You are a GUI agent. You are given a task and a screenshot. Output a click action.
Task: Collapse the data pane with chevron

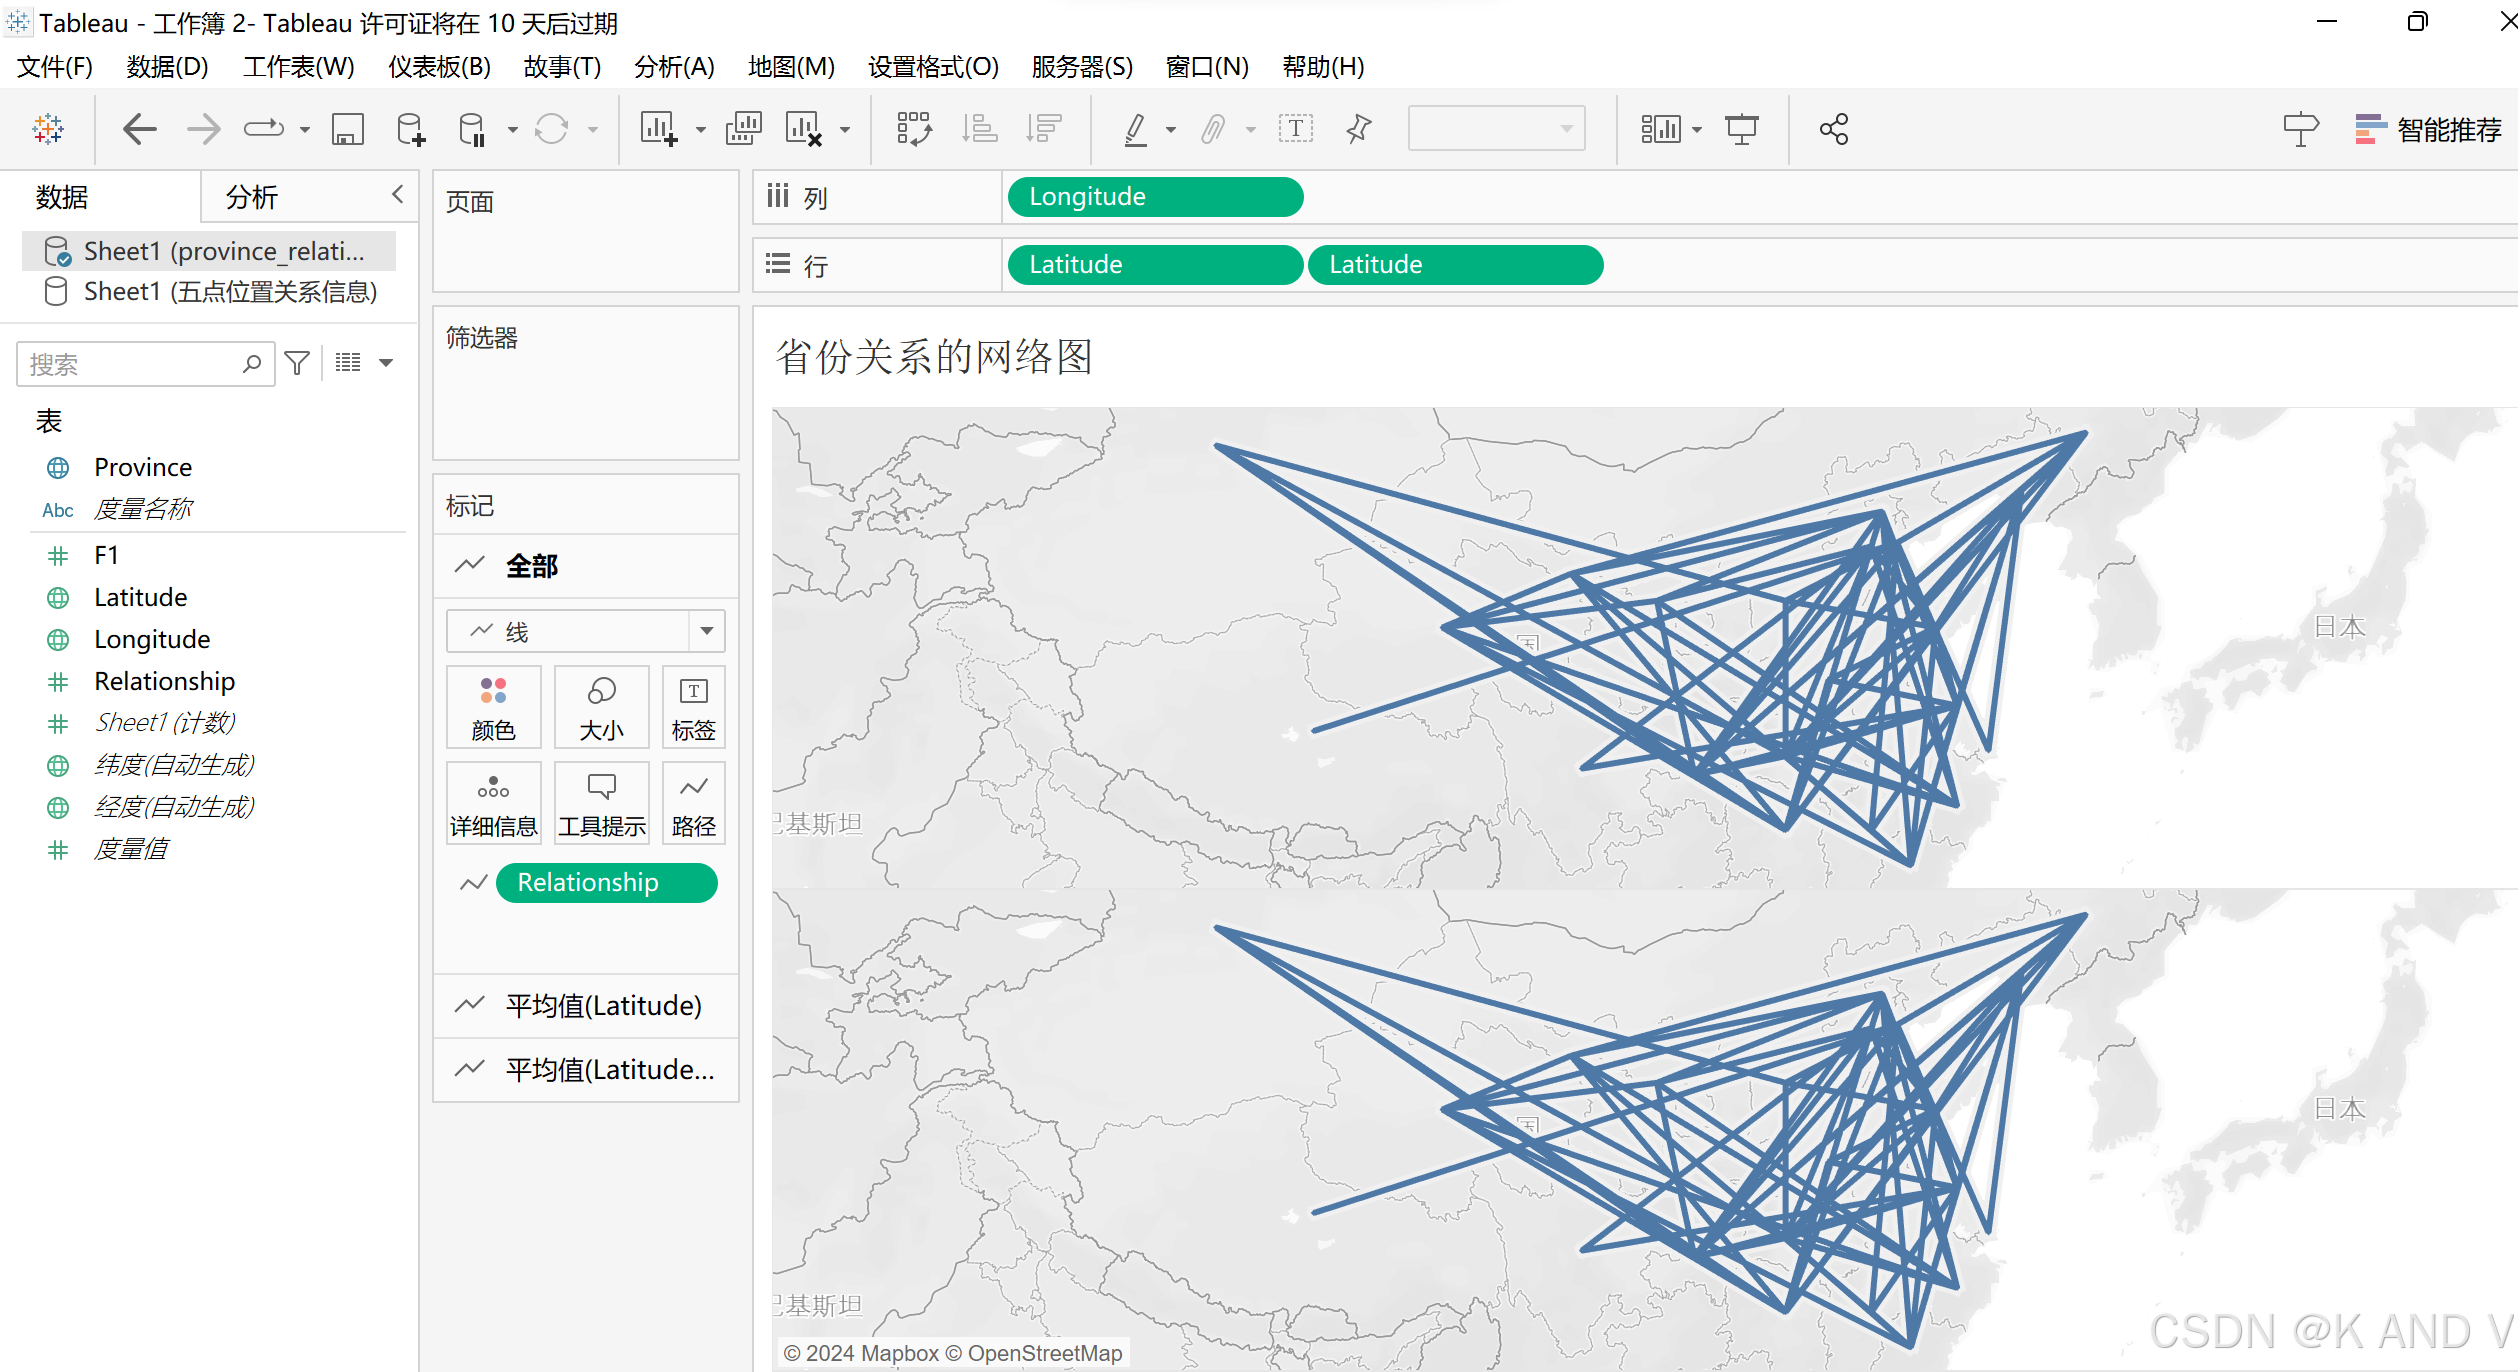(x=397, y=194)
